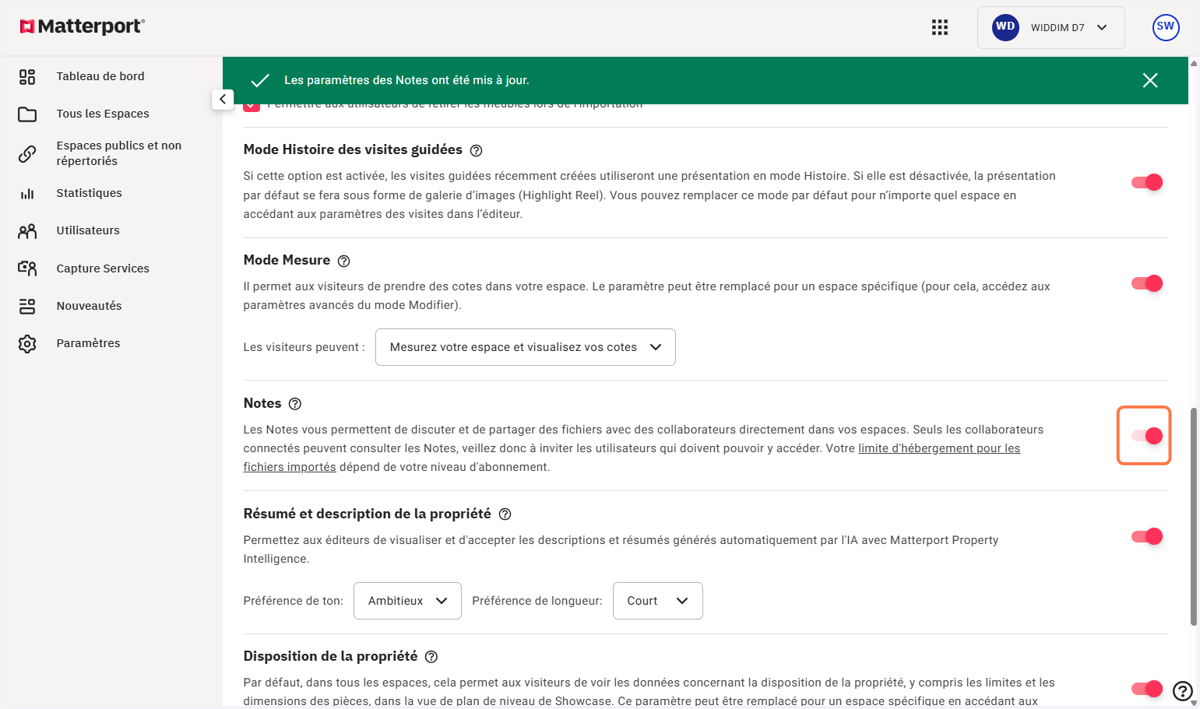Collapse the sidebar with the chevron button
1200x709 pixels.
[222, 99]
